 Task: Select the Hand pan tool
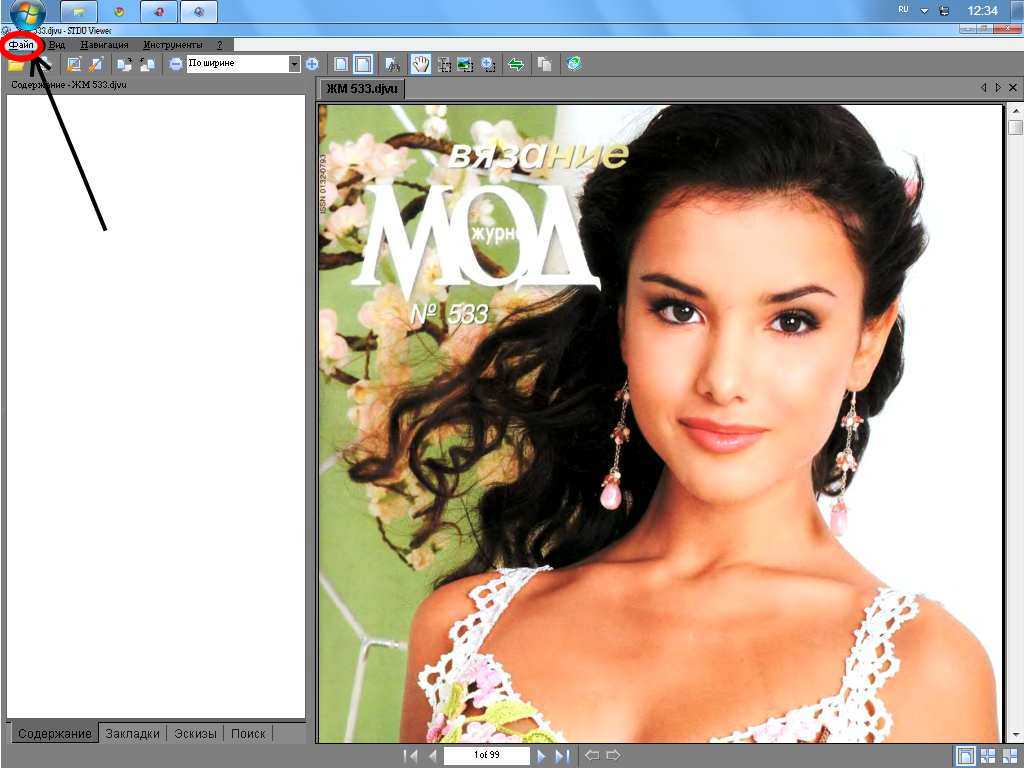click(421, 64)
